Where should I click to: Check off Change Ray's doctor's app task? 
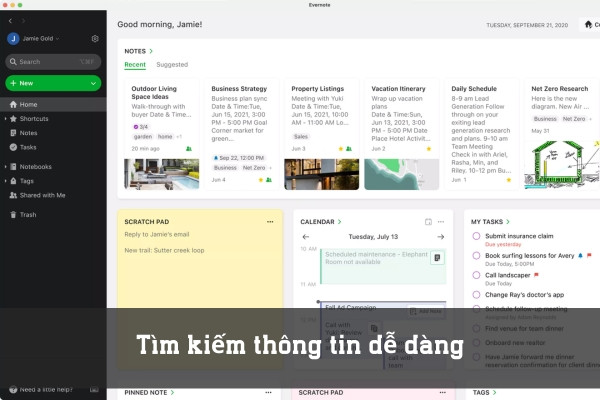476,295
